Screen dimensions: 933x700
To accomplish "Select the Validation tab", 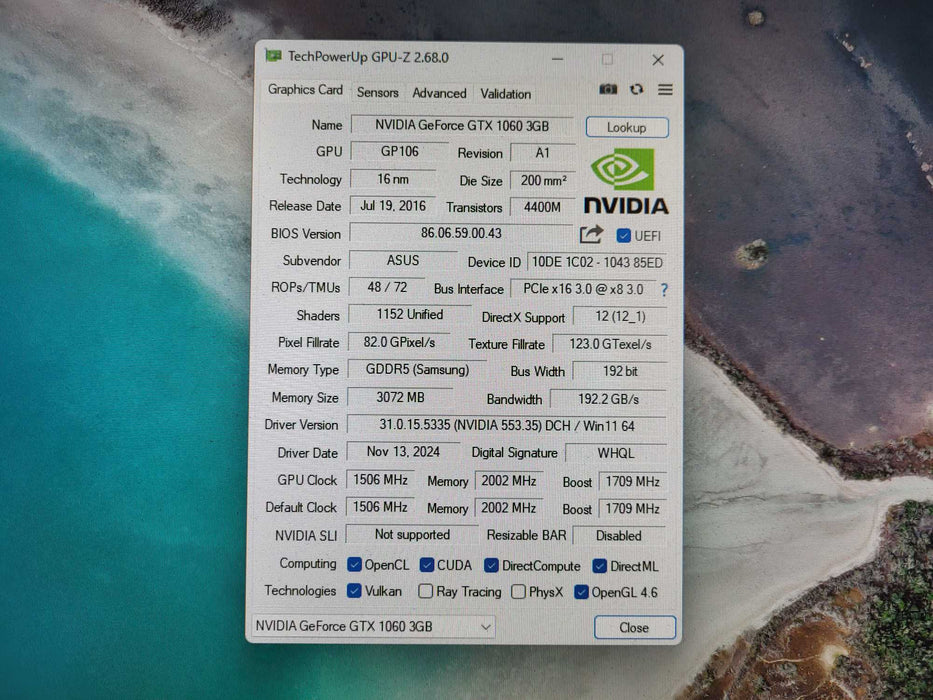I will click(505, 92).
